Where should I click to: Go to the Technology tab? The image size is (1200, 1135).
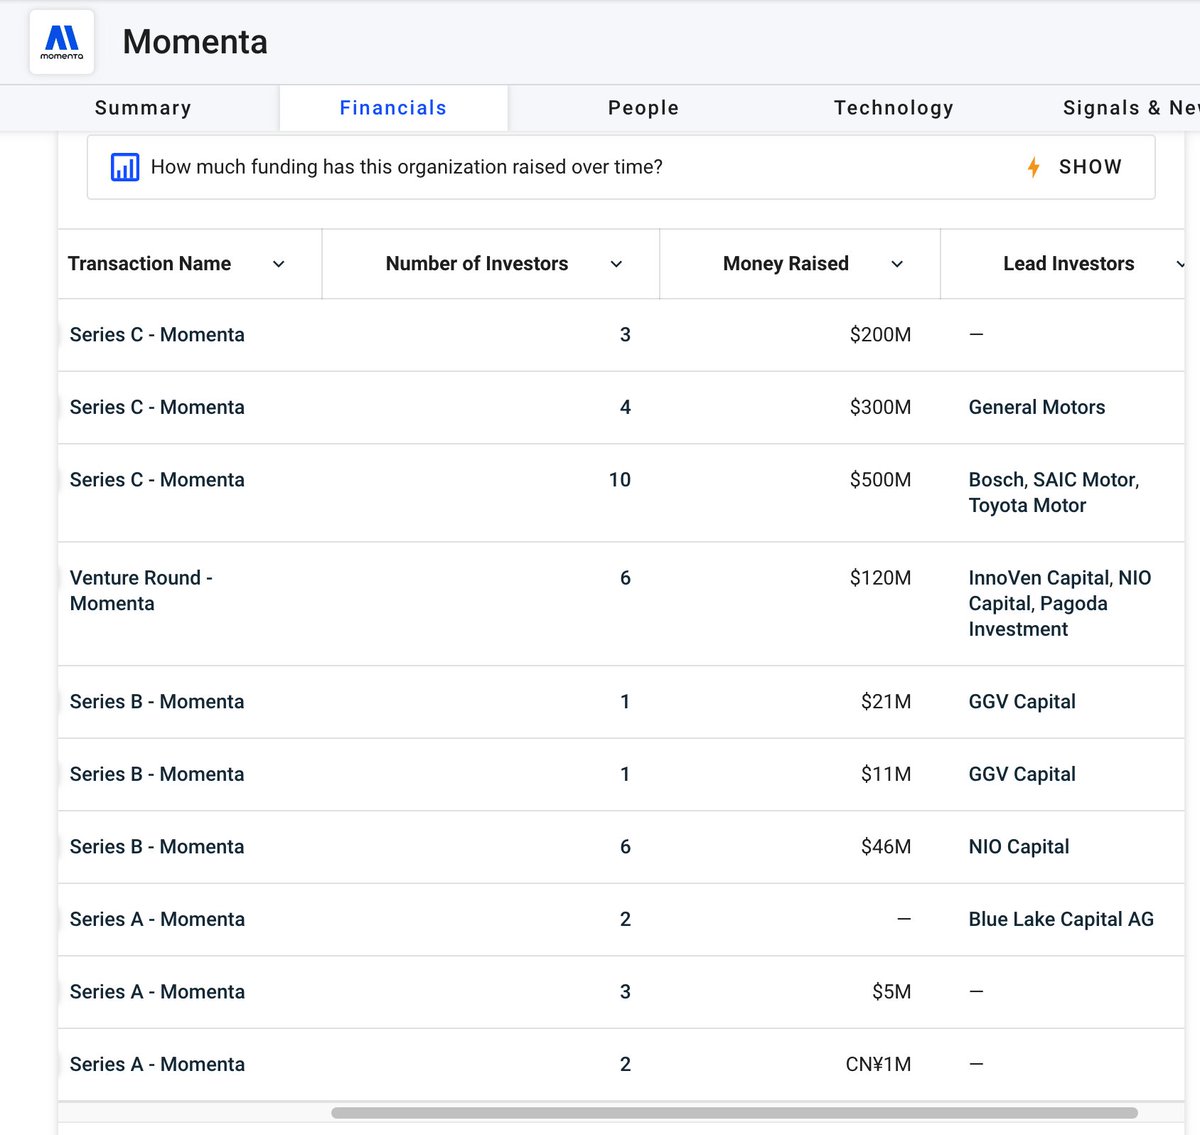[x=893, y=108]
